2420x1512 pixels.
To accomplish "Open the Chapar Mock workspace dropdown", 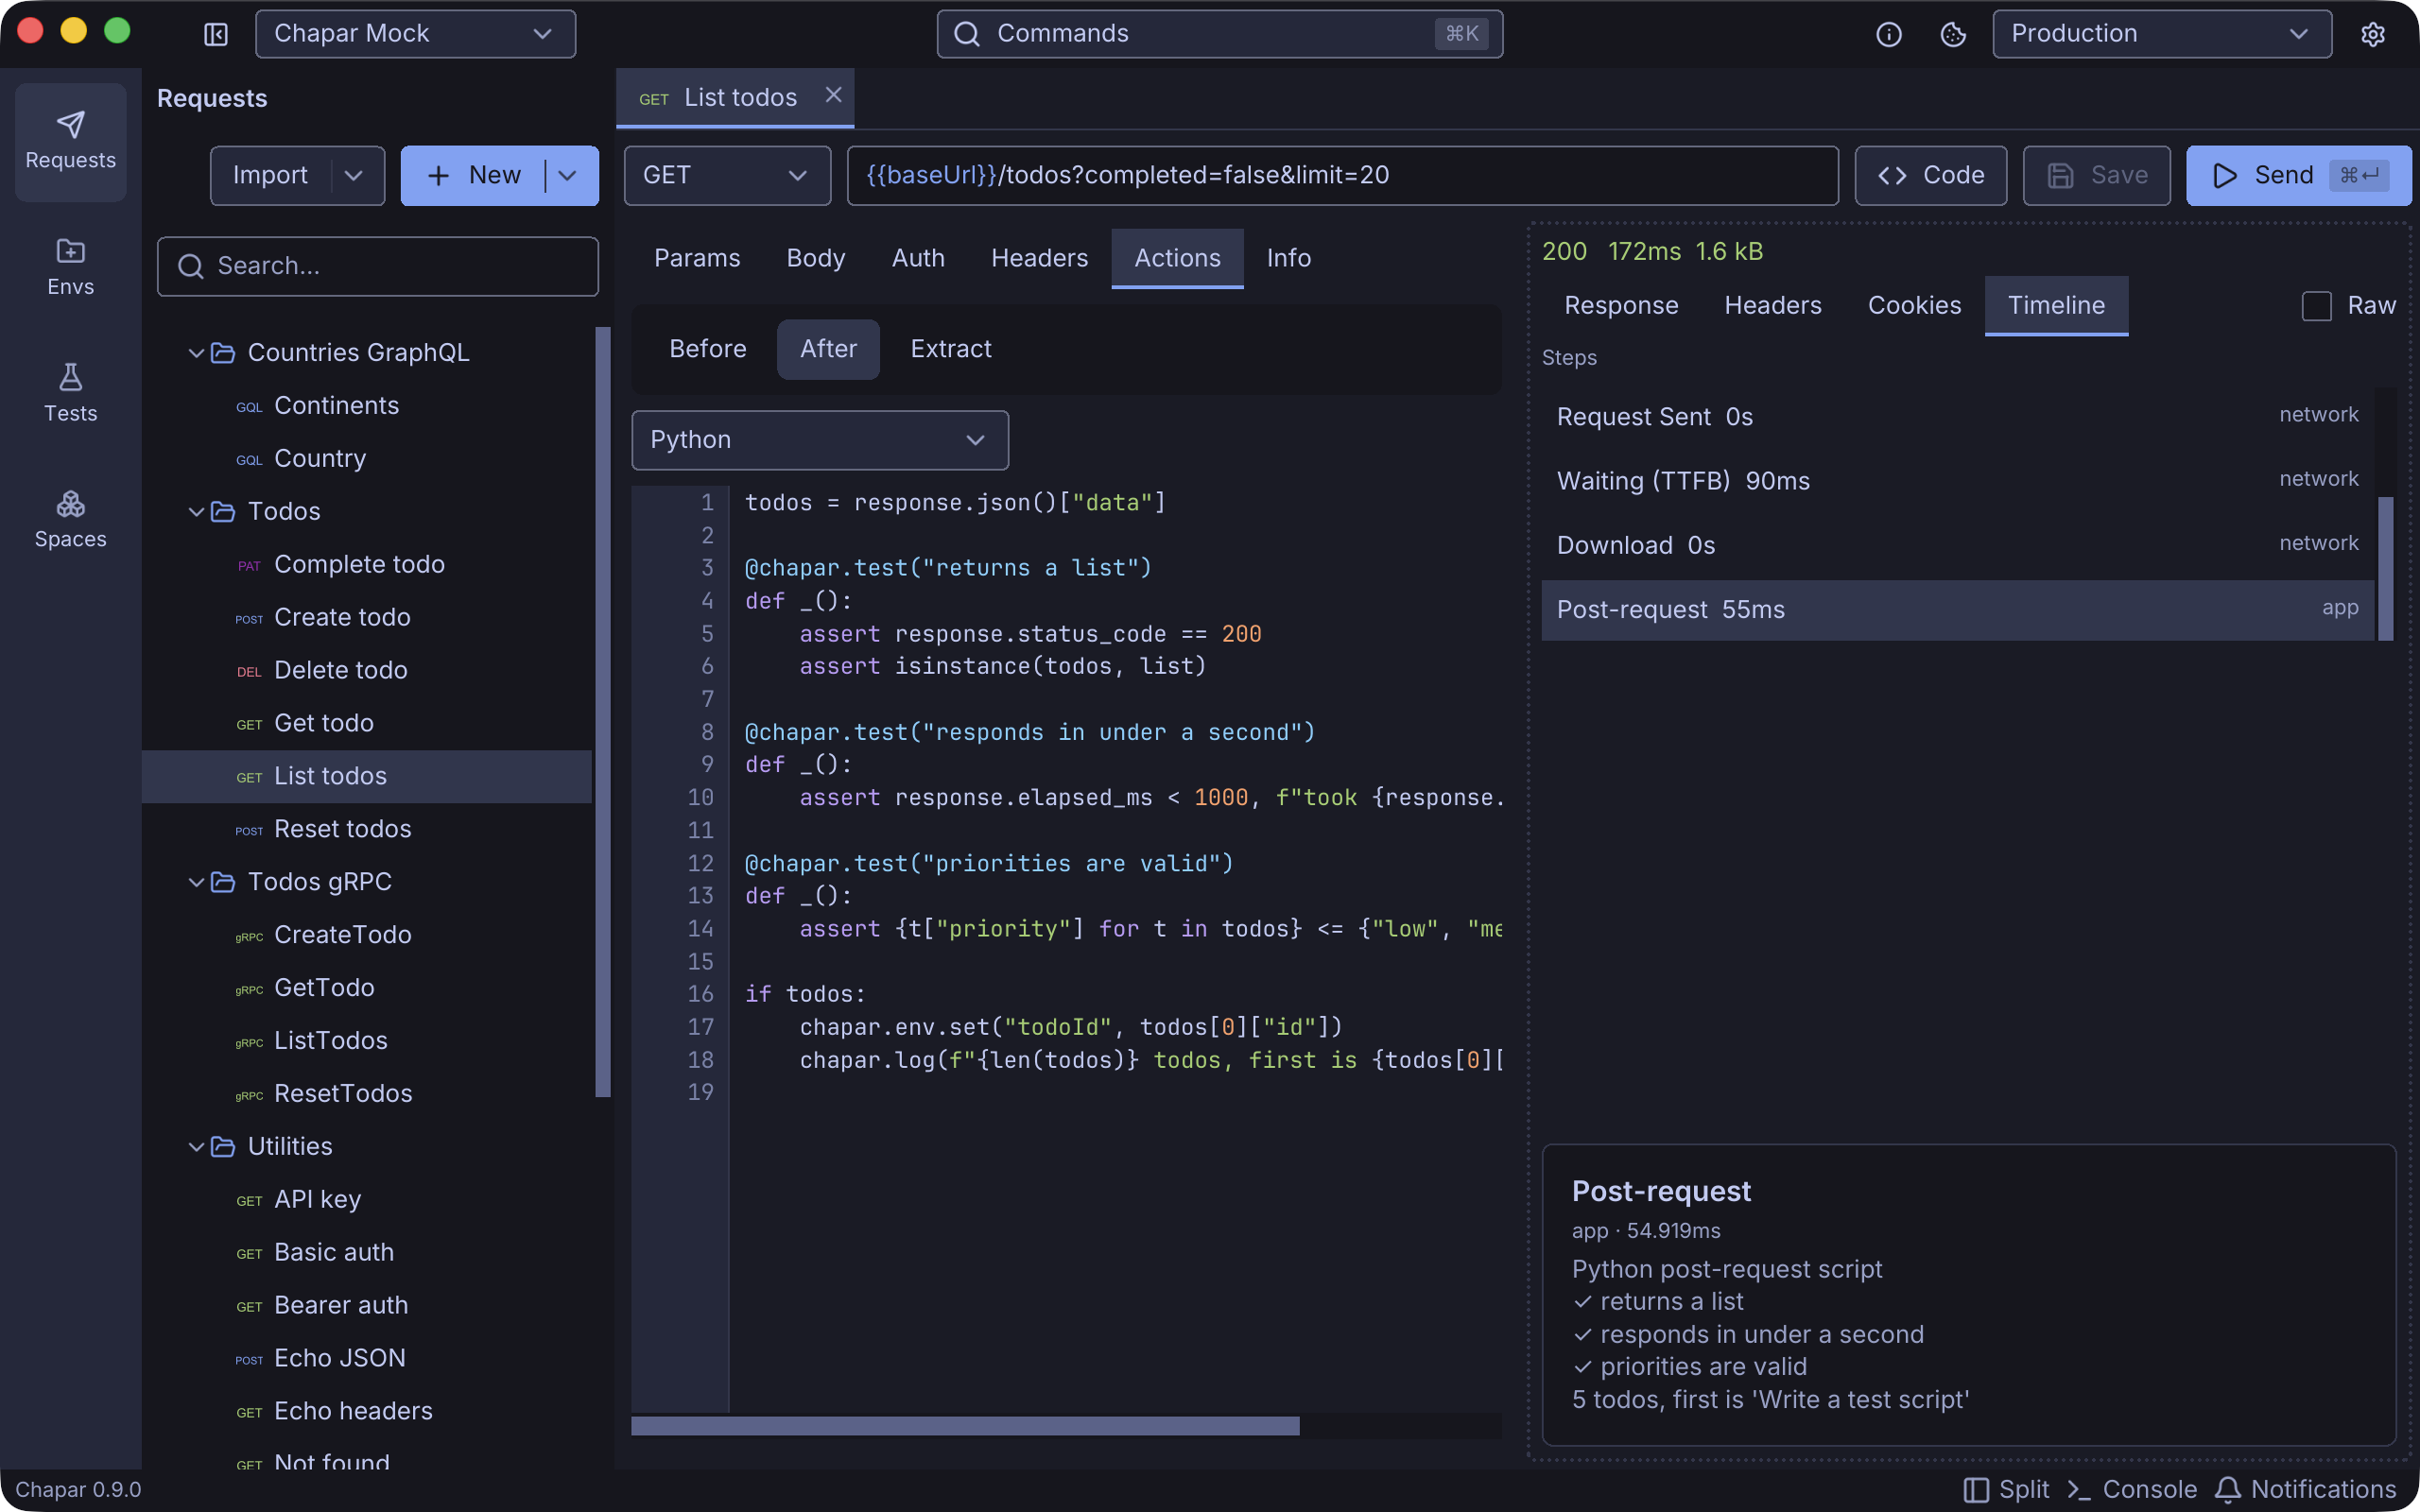I will coord(415,34).
